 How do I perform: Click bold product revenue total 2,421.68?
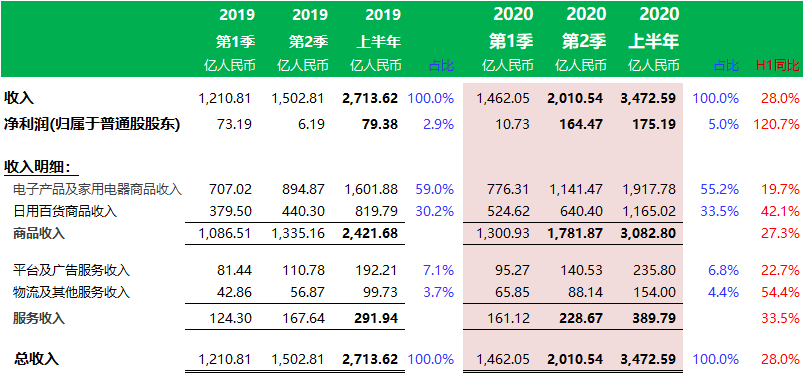[x=370, y=234]
